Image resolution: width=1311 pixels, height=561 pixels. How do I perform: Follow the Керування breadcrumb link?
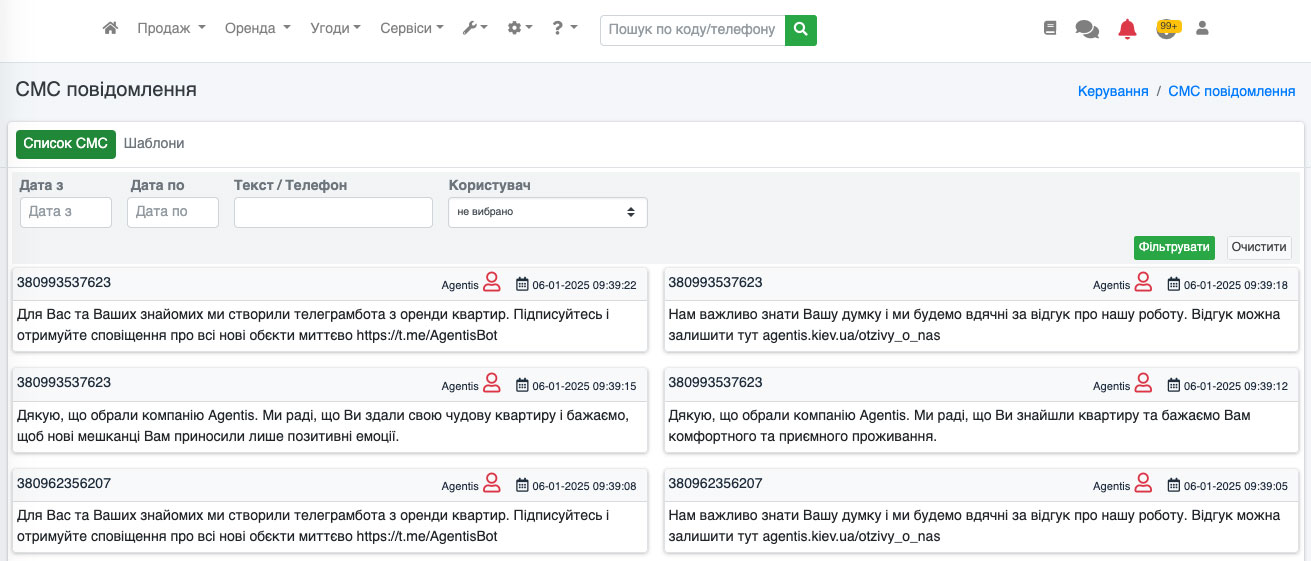click(1112, 91)
